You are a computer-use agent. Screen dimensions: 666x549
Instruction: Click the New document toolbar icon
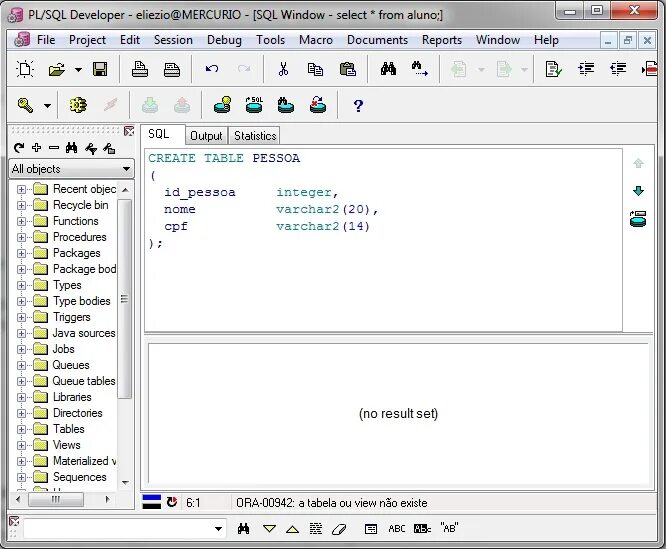coord(25,69)
